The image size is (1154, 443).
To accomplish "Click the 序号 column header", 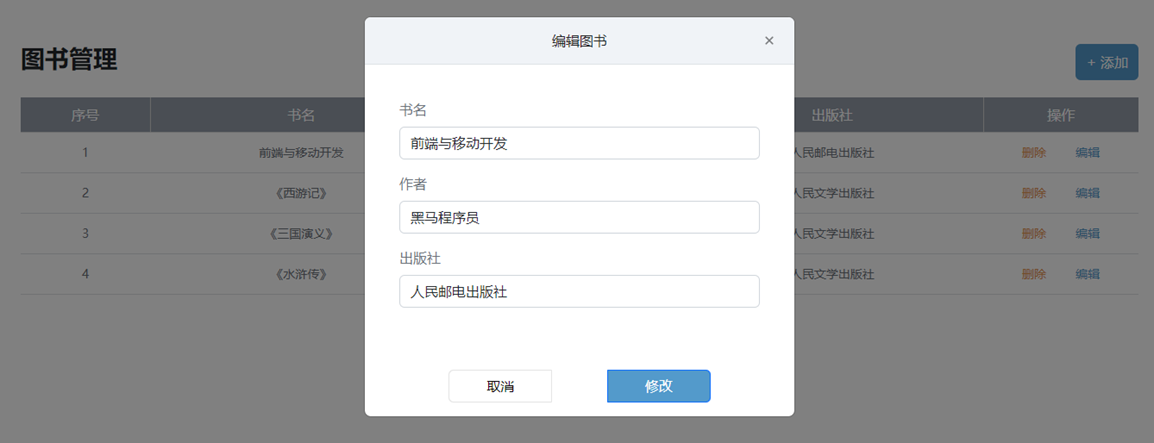I will pyautogui.click(x=85, y=115).
